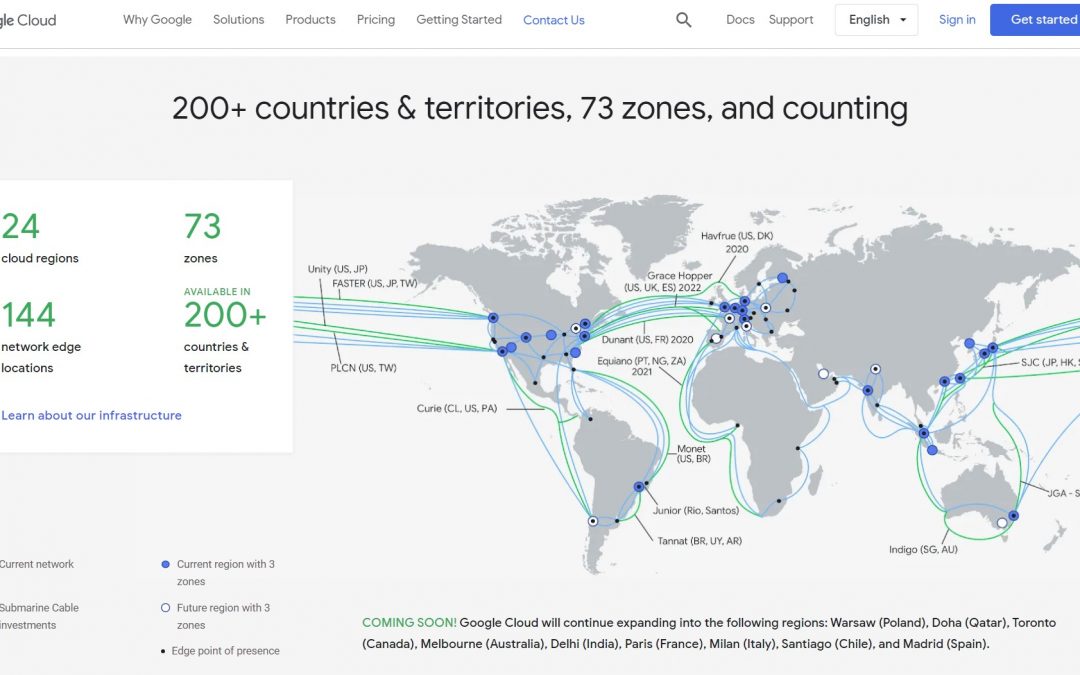Click the Mumbai region marker
Screen dimensions: 1080x675
tap(868, 391)
